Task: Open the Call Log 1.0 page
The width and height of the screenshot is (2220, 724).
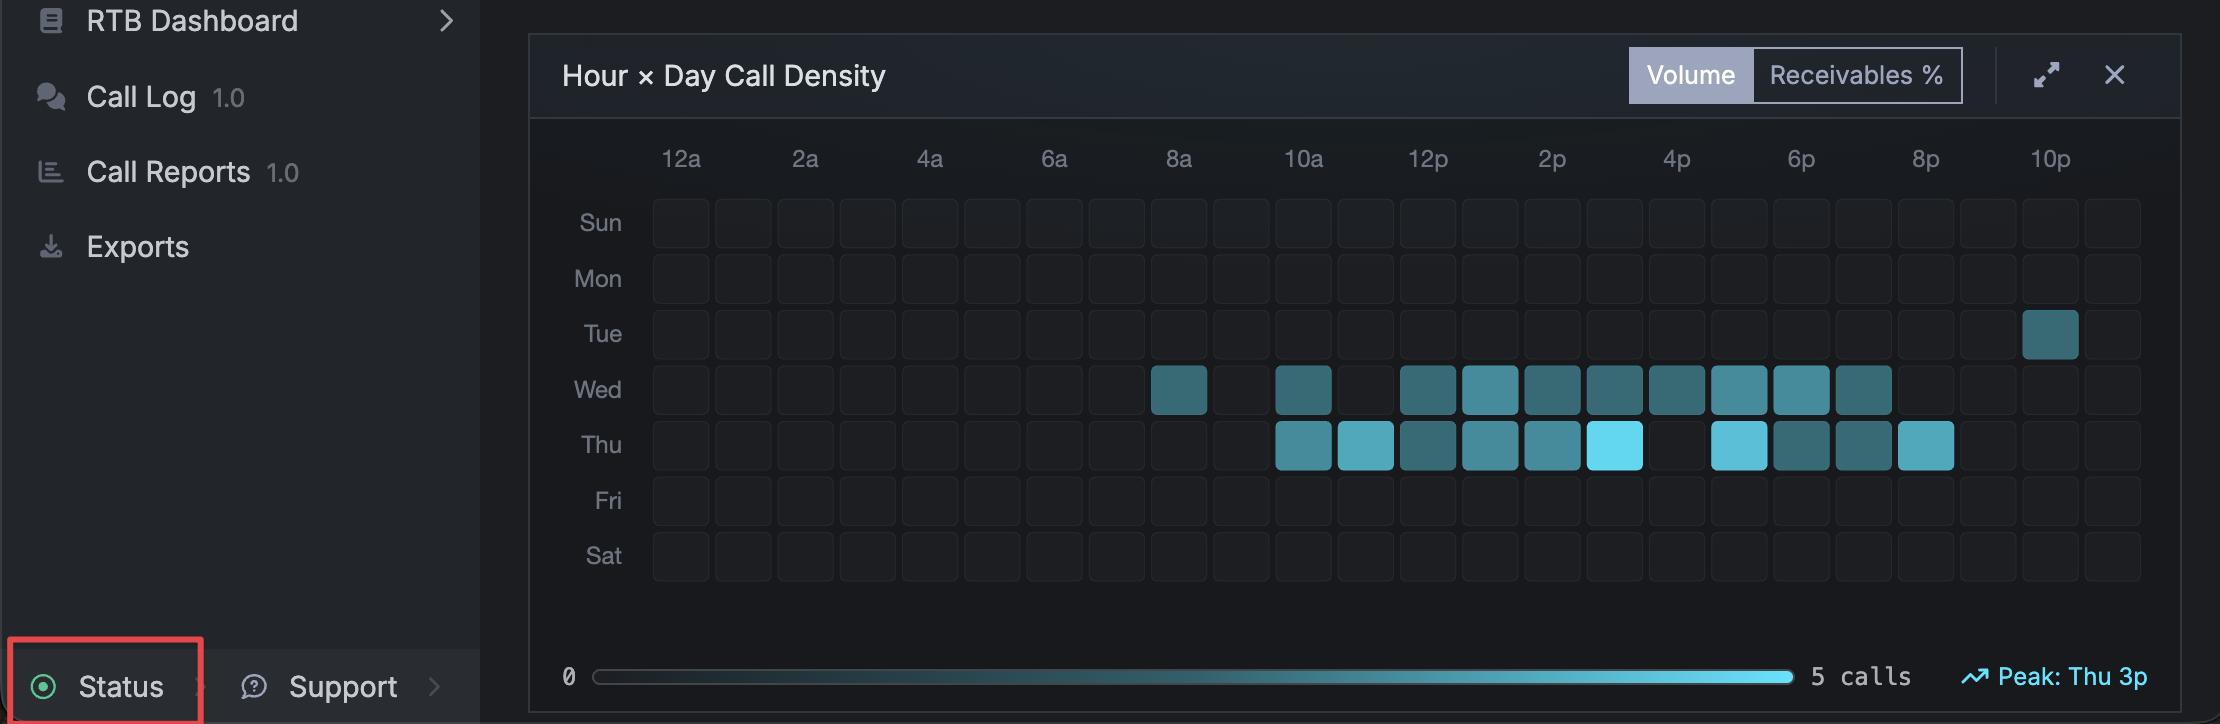Action: click(x=165, y=97)
